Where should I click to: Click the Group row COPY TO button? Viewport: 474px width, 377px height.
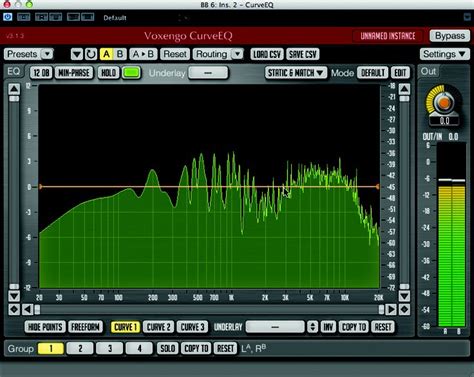(196, 349)
